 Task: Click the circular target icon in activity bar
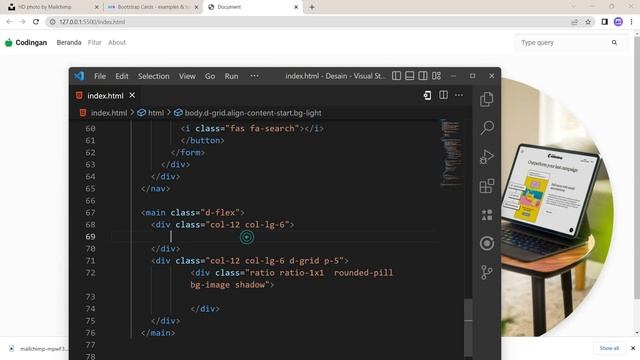487,243
